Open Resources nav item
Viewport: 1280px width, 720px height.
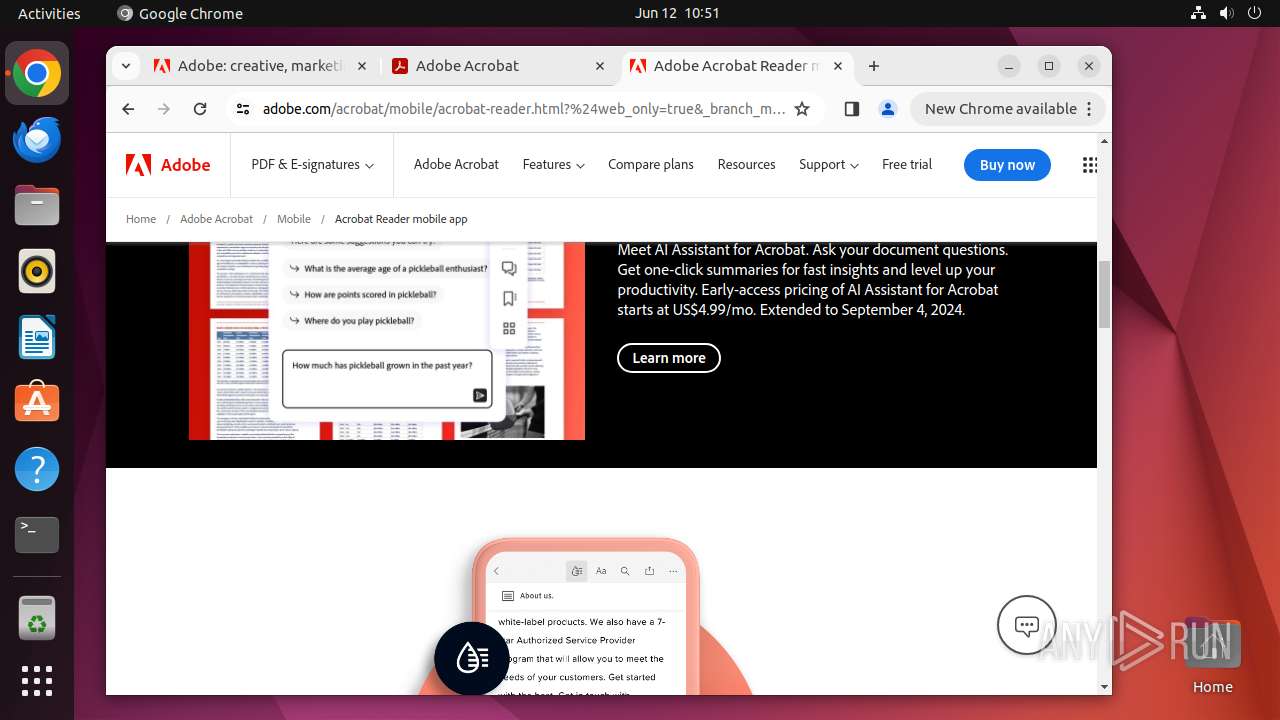[746, 165]
